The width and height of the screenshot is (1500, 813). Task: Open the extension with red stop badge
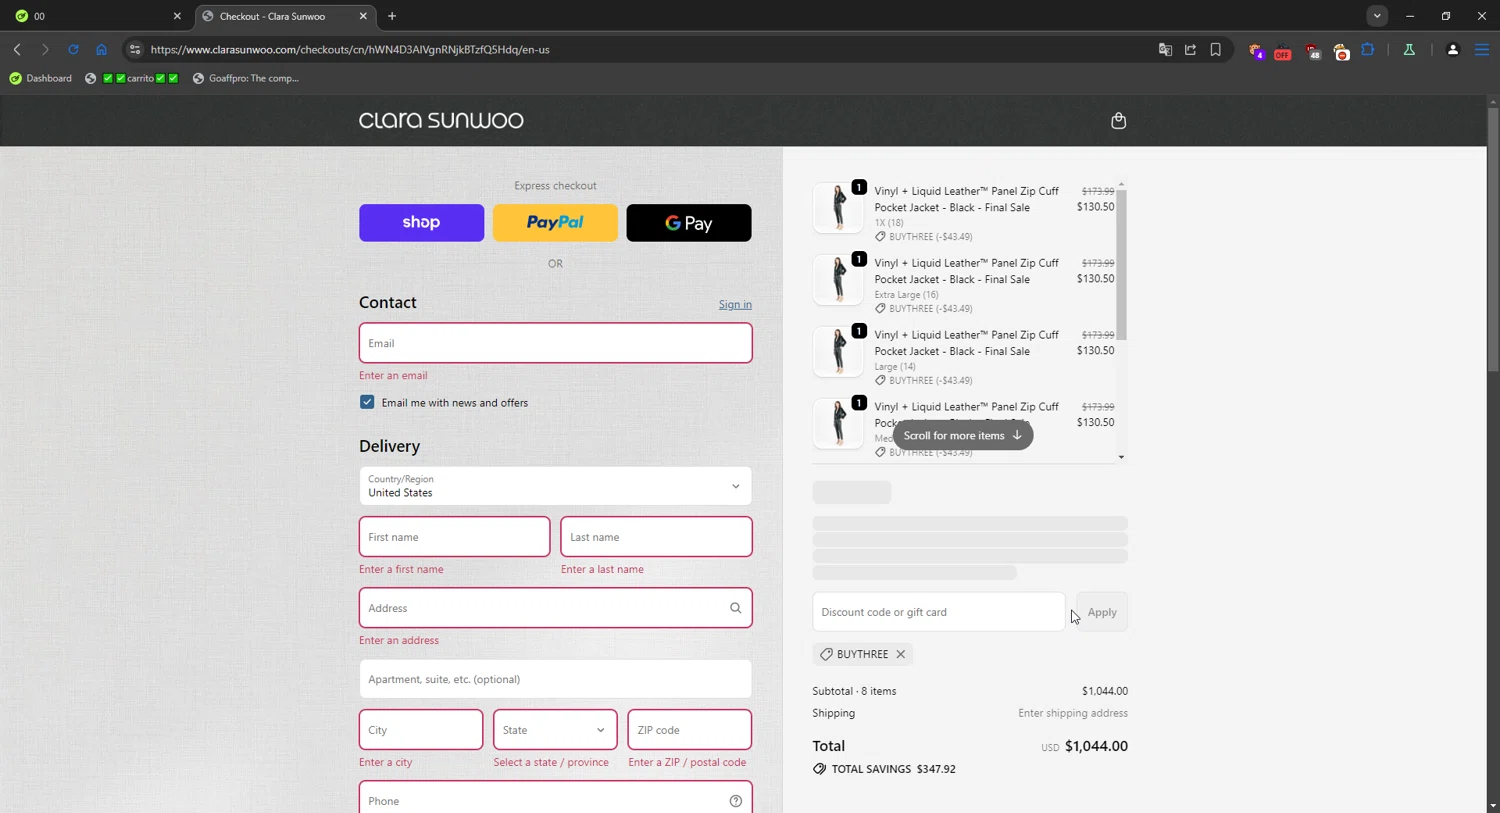coord(1341,51)
